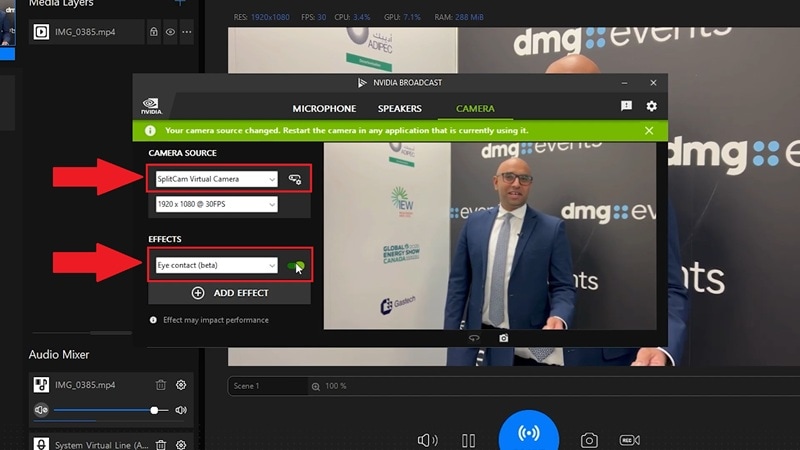The height and width of the screenshot is (450, 800).
Task: Toggle visibility of IMG_0385.mp4 media layer
Action: [x=170, y=32]
